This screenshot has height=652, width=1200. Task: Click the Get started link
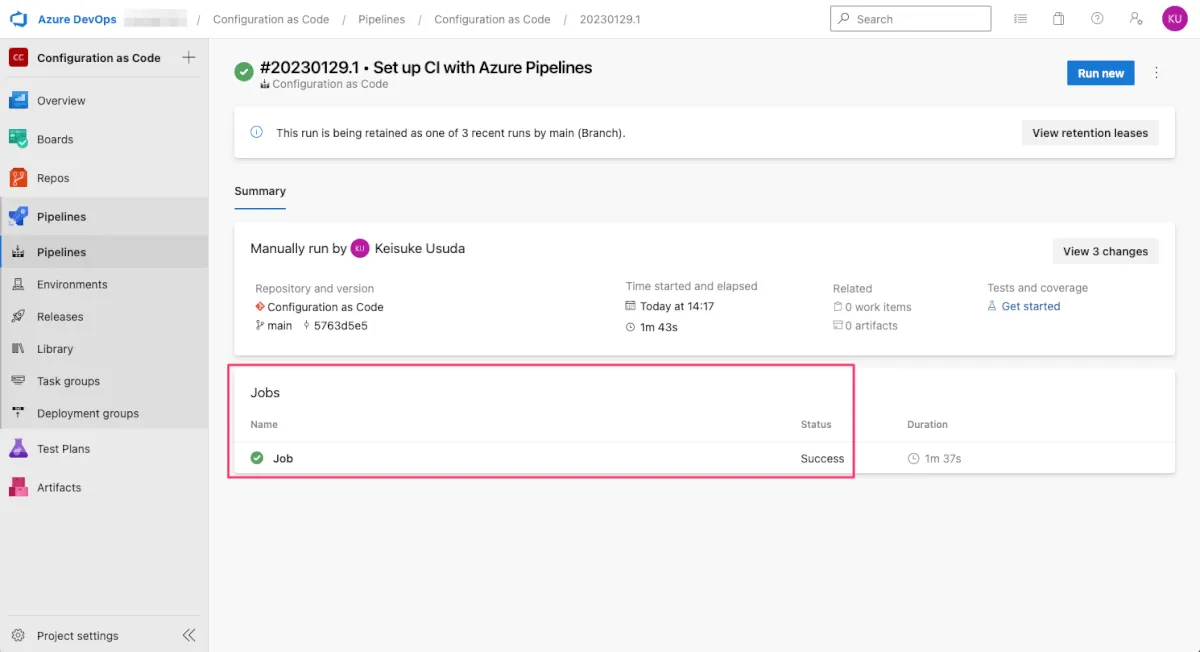click(1030, 306)
